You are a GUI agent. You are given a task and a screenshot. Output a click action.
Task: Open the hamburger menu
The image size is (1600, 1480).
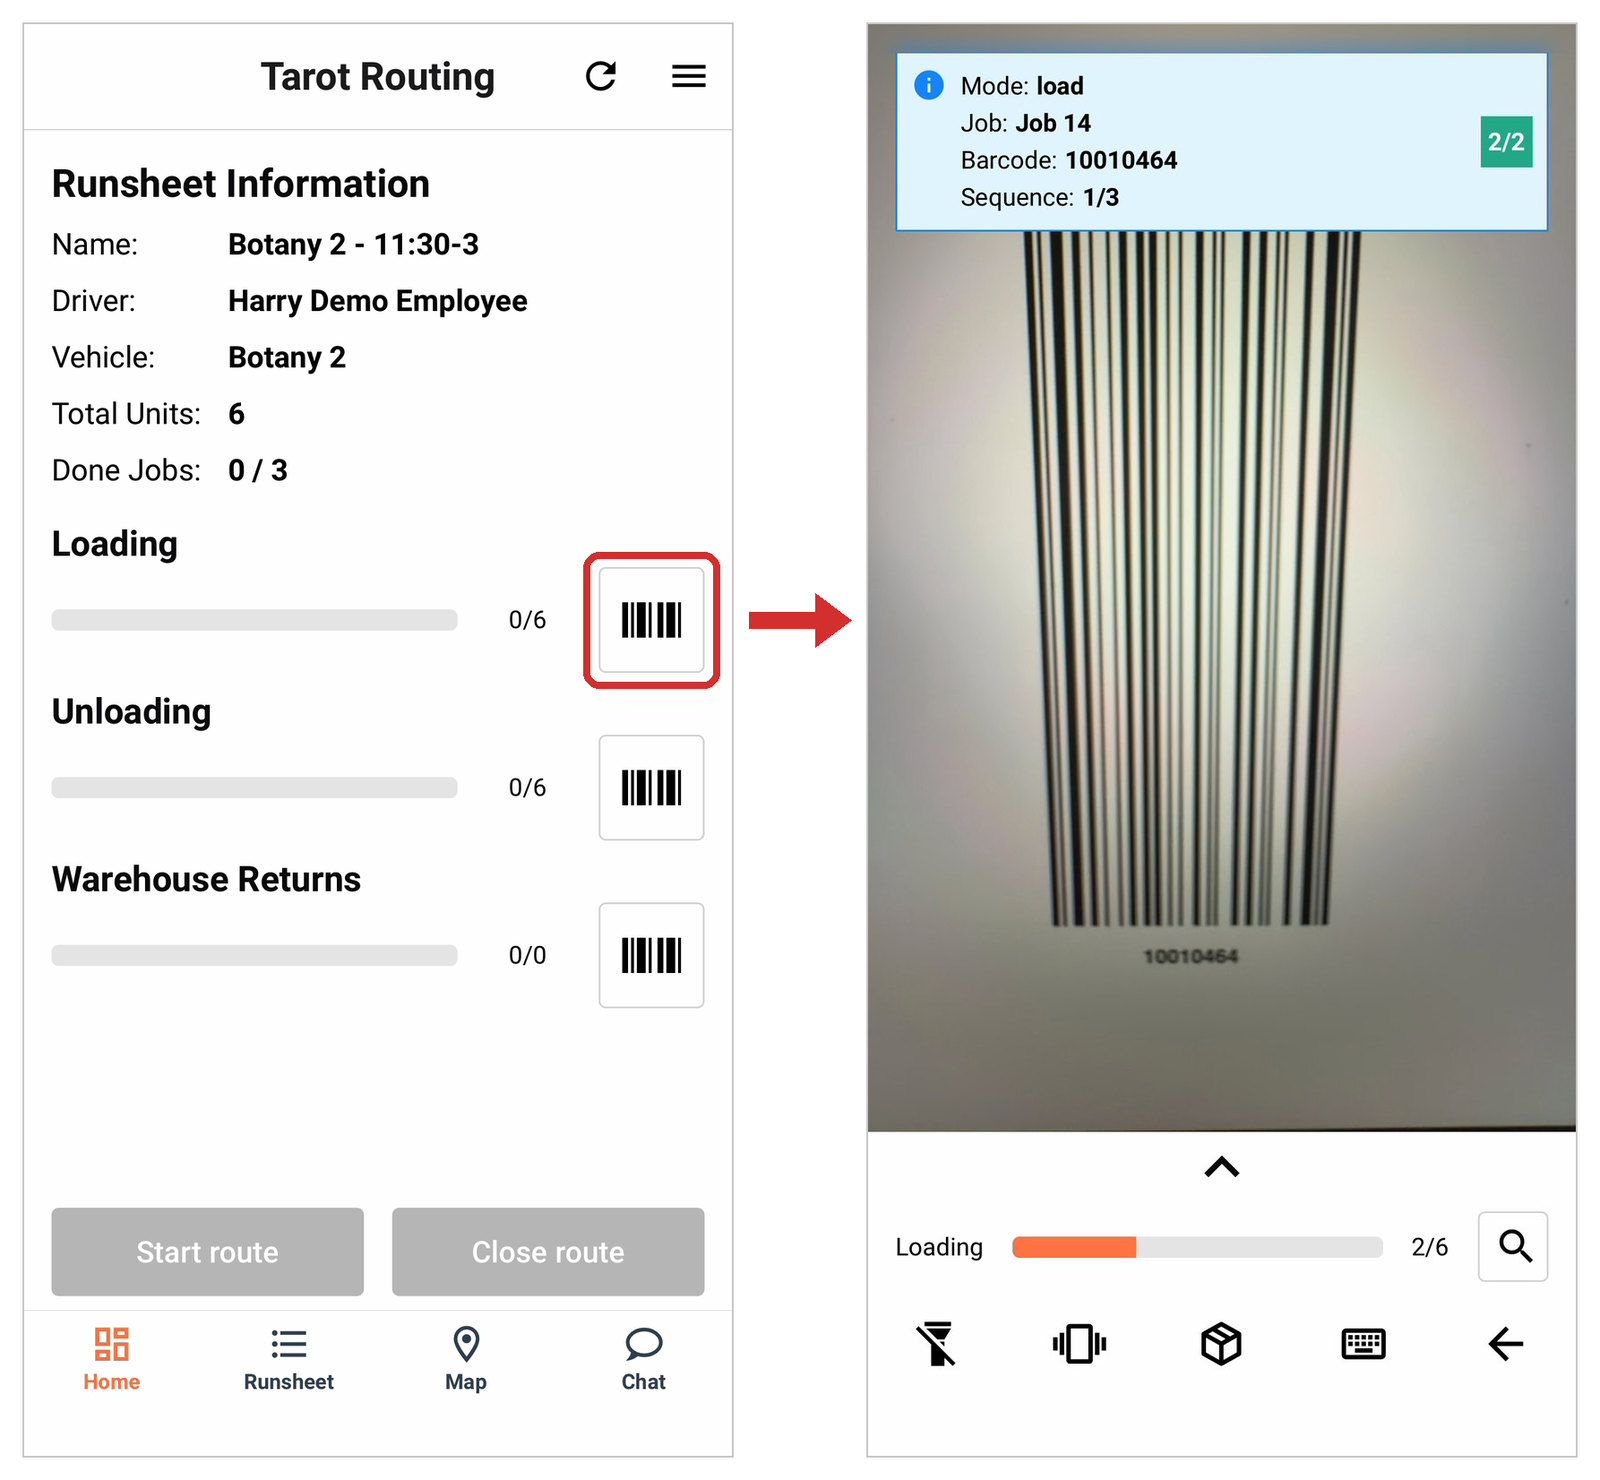(x=688, y=76)
